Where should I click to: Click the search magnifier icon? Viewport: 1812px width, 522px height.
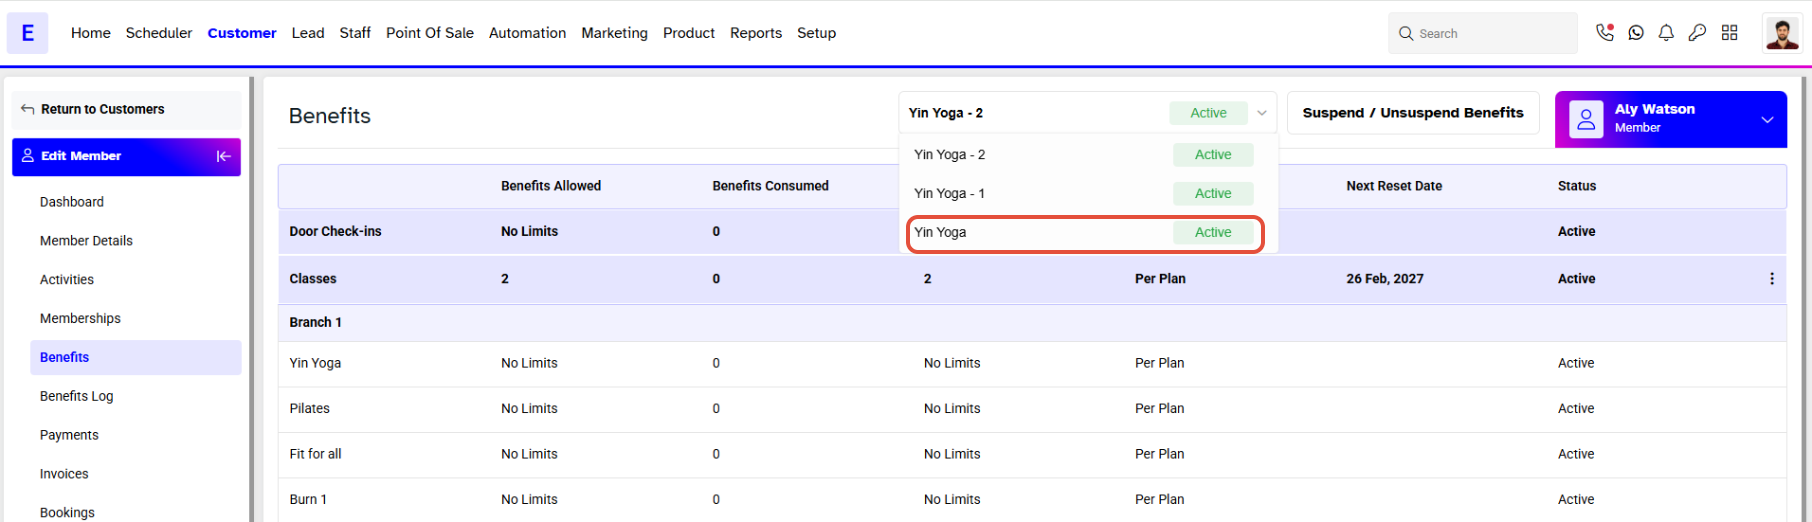point(1406,34)
